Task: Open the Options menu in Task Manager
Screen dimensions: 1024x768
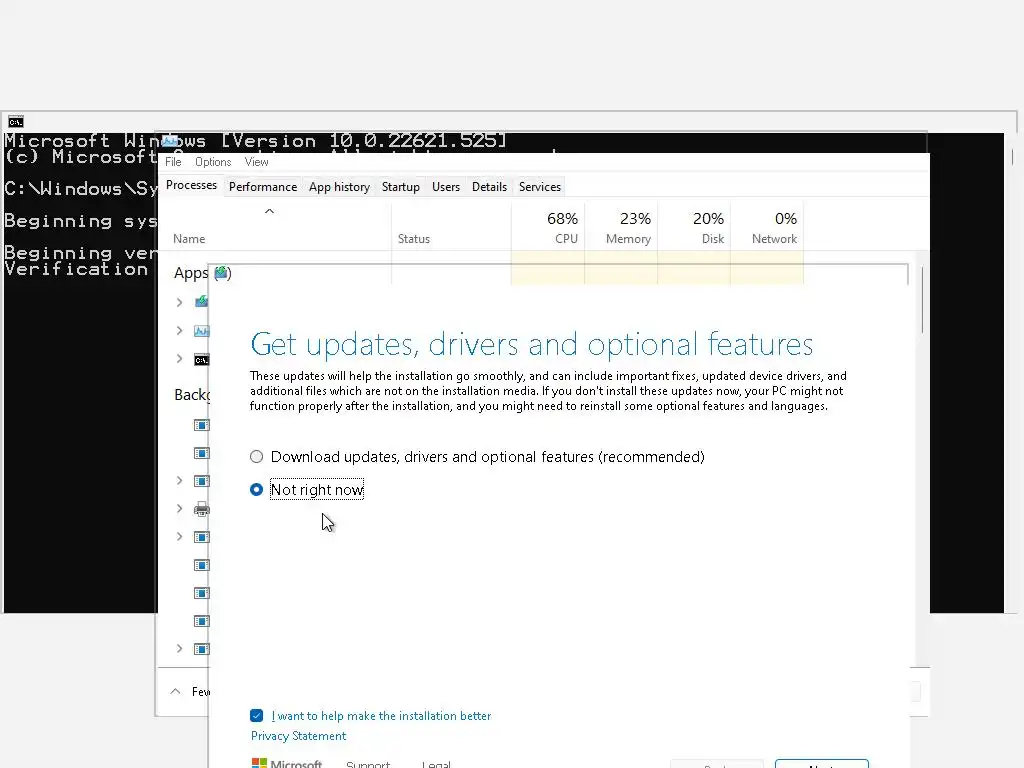Action: pos(213,162)
